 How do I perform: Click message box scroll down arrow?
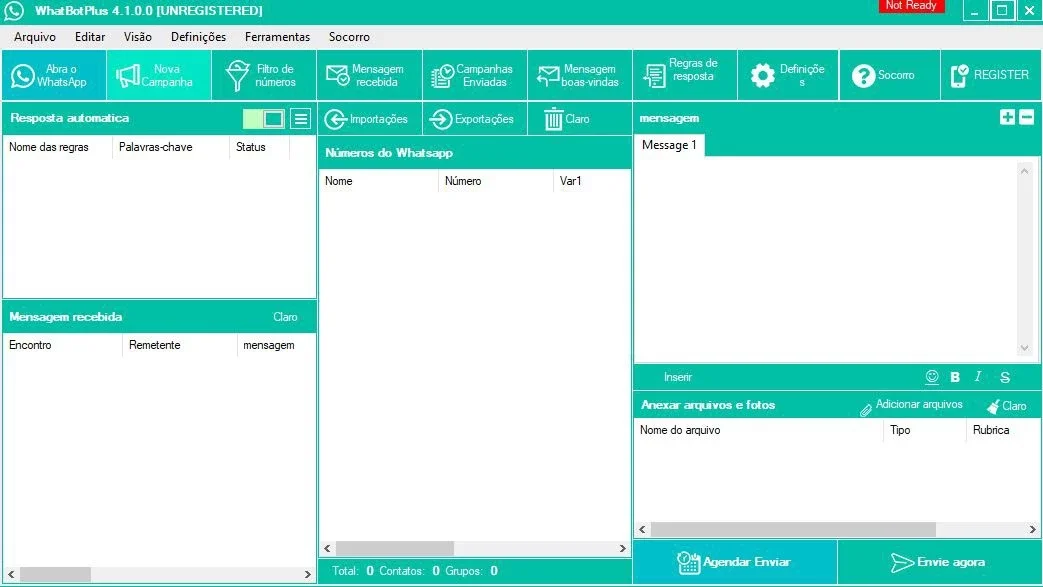pyautogui.click(x=1024, y=348)
